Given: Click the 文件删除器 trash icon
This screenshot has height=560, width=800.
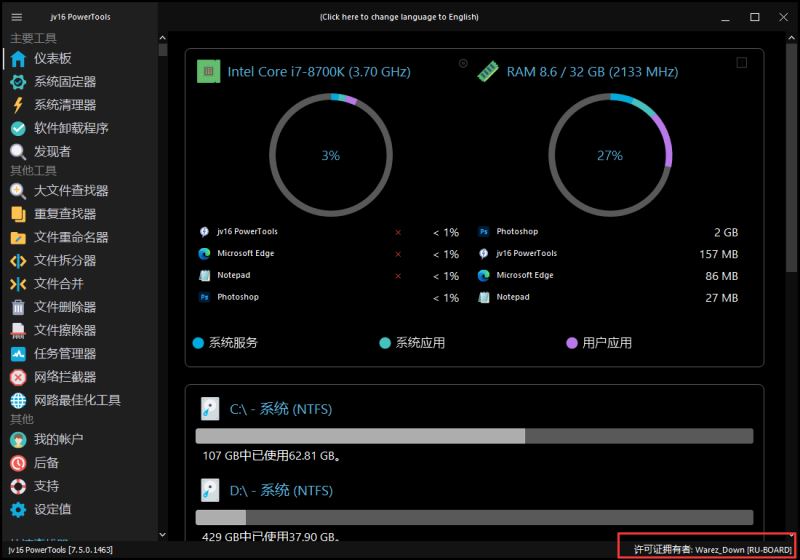Looking at the screenshot, I should point(18,307).
